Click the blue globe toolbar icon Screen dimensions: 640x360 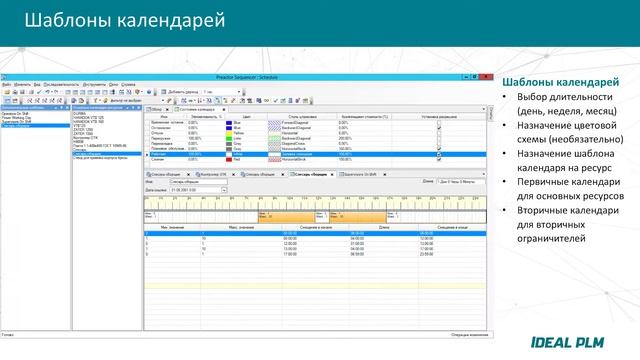[149, 92]
